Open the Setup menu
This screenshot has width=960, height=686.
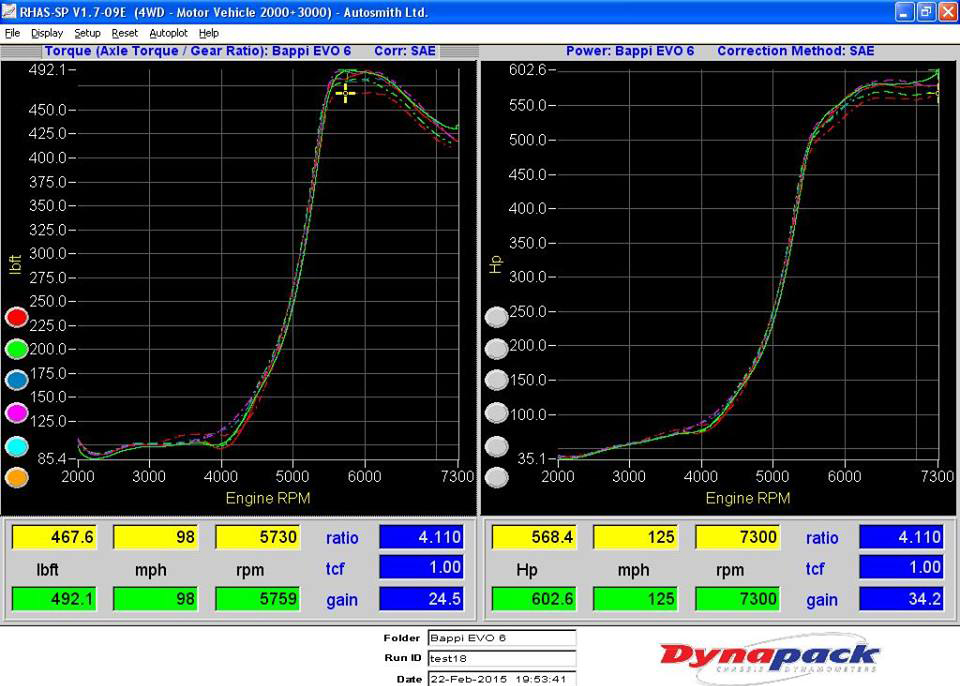coord(87,33)
